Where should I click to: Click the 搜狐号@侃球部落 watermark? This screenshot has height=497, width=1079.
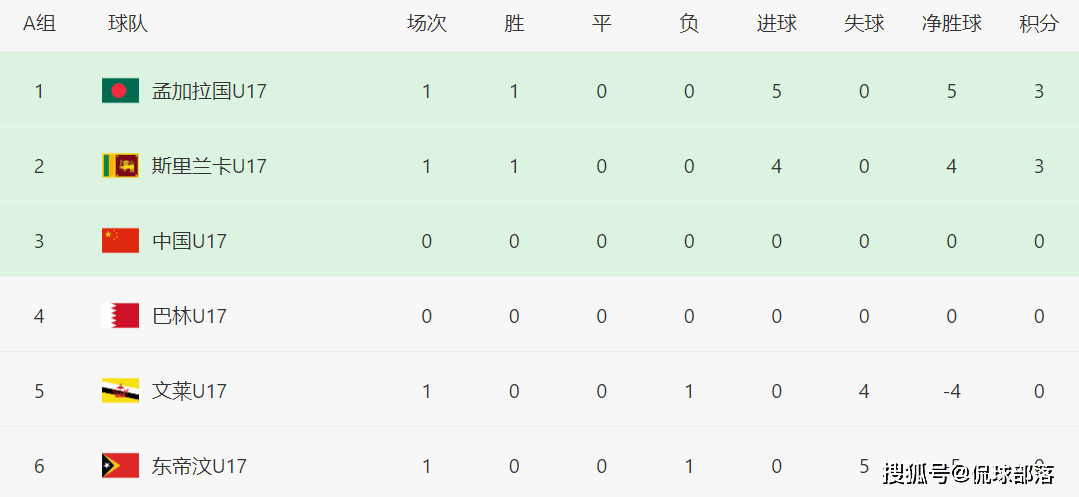click(x=967, y=473)
